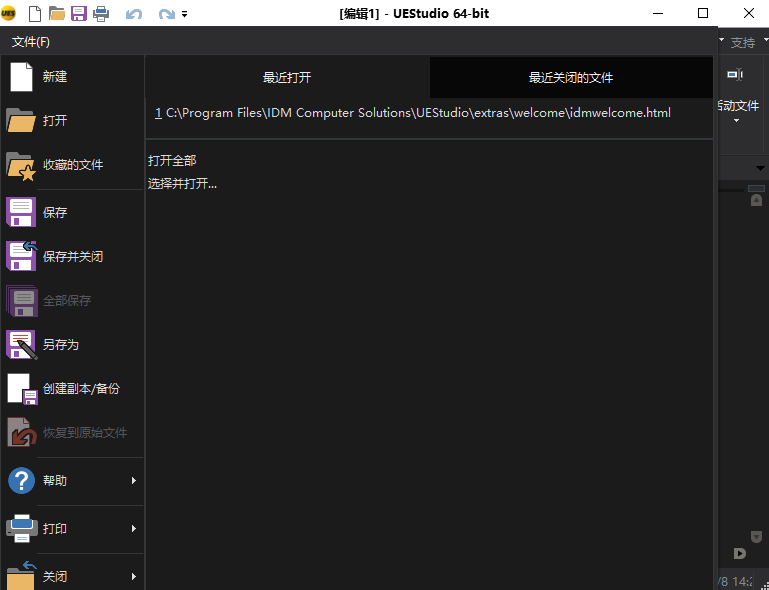Click the scroll down arrow in right panel
Screen dimensions: 769x590
point(756,536)
